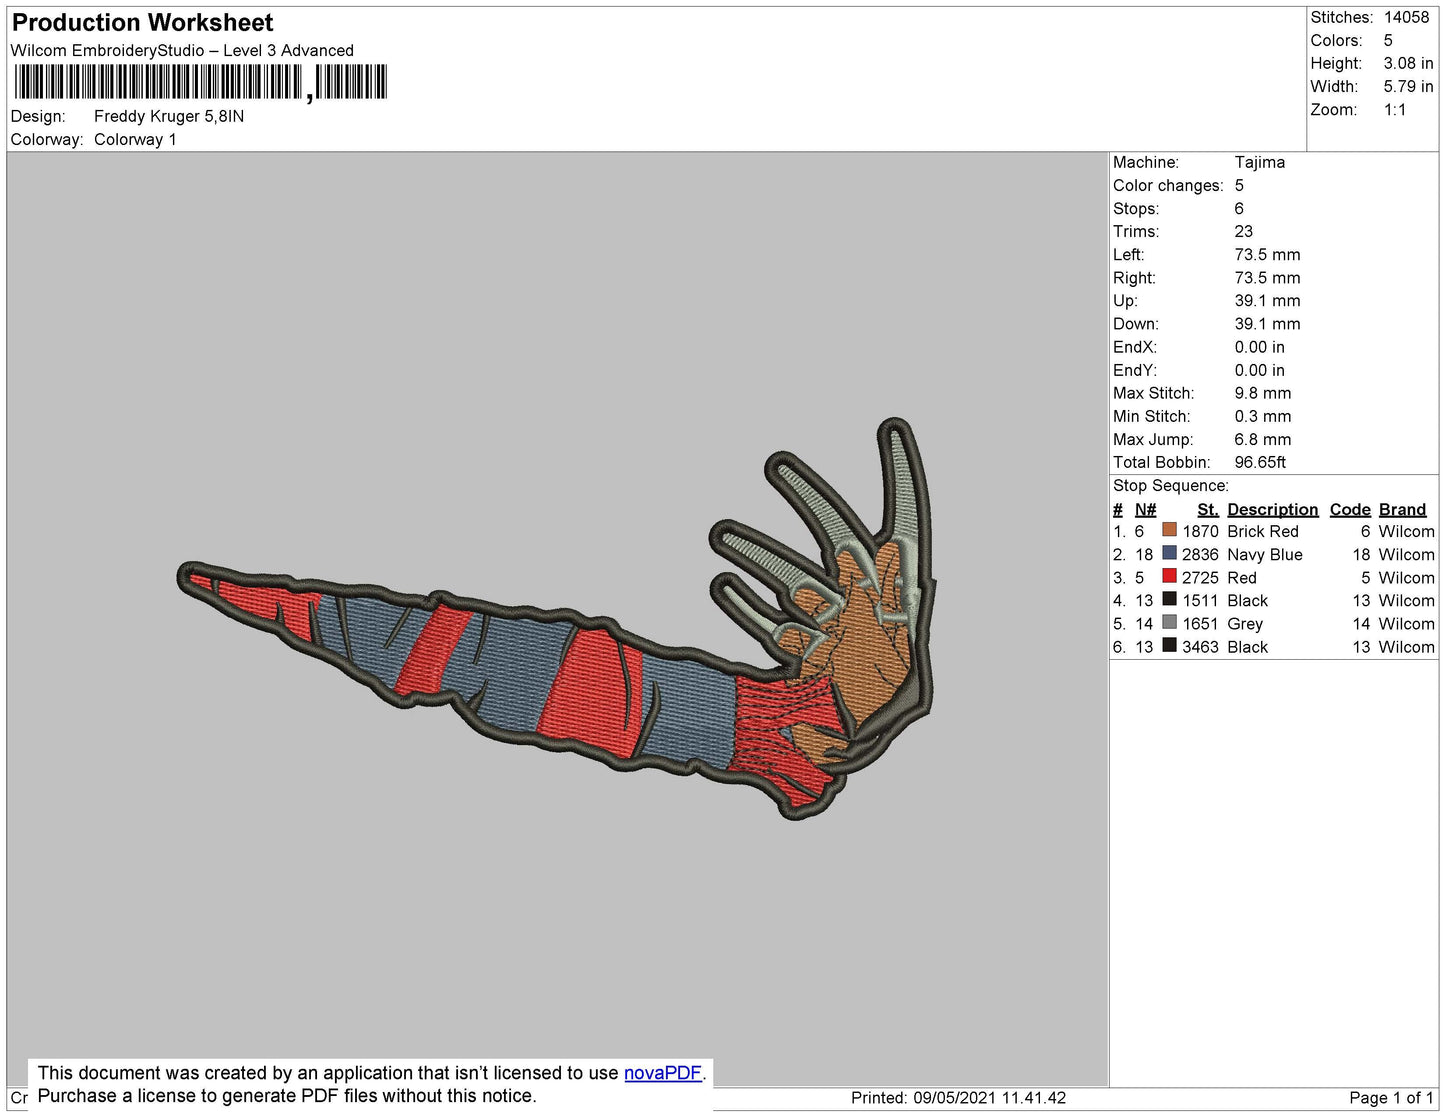
Task: Click the zoom value 1:1
Action: coord(1395,110)
